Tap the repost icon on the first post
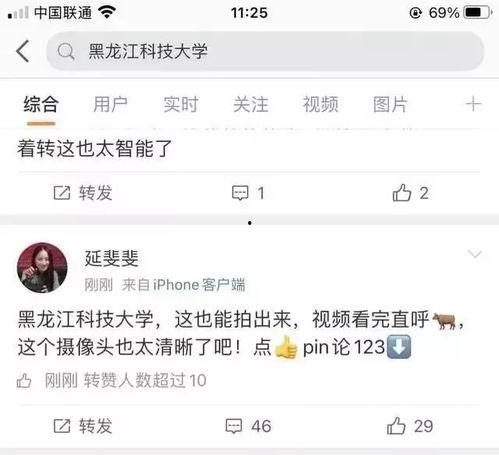The height and width of the screenshot is (455, 499). [x=62, y=192]
